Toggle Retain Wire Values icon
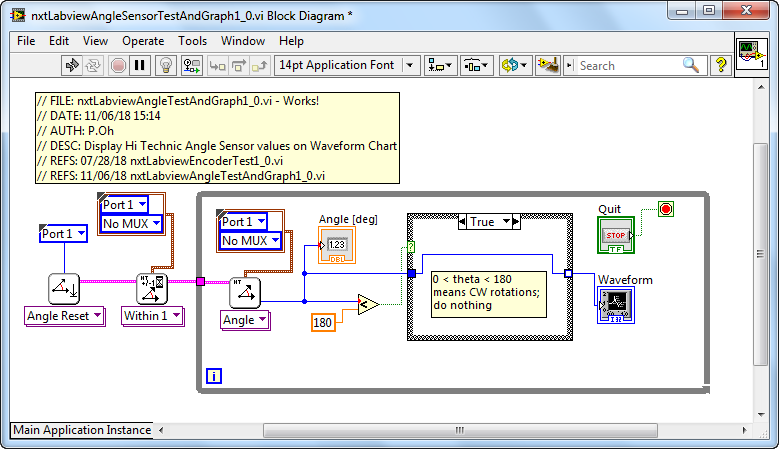Screen dimensions: 779x449 191,66
